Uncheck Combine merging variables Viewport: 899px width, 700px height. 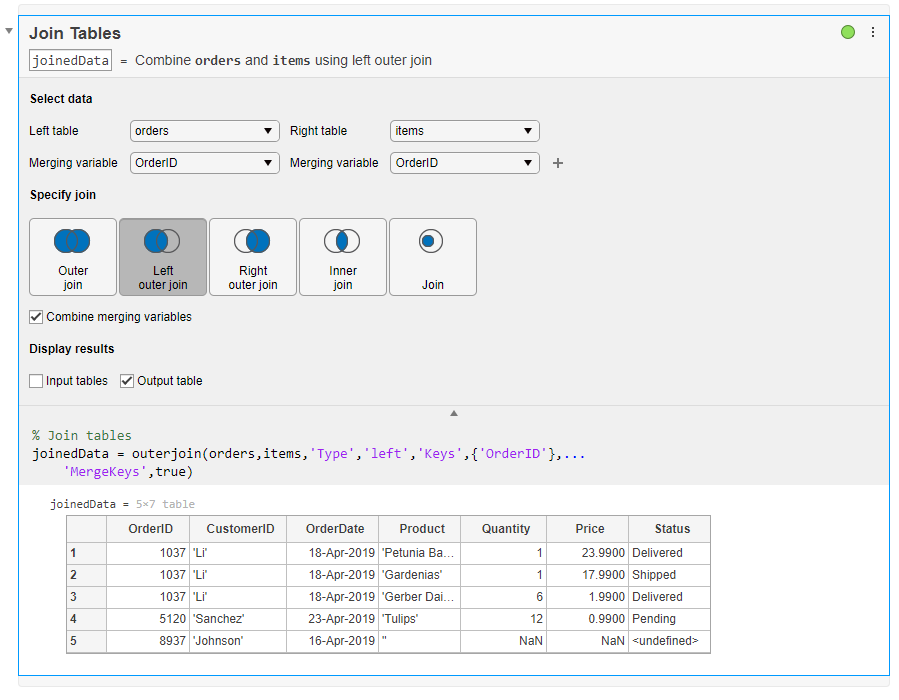click(37, 317)
